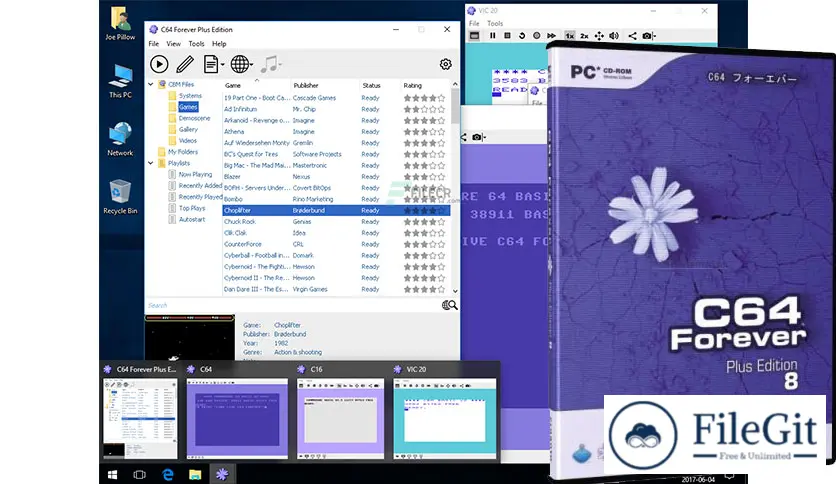Viewport: 836px width, 484px height.
Task: Sort by the Publisher column header
Action: [325, 85]
